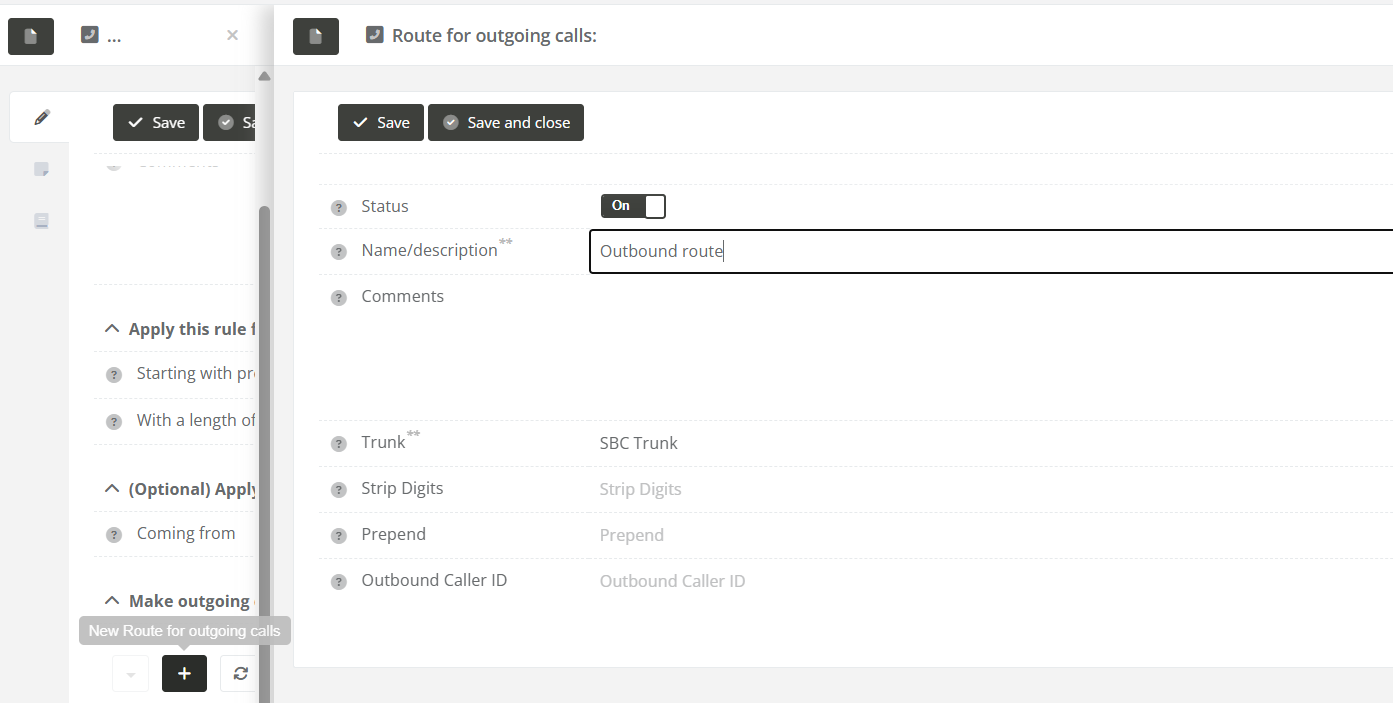Click help icon next to Strip Digits

click(339, 490)
